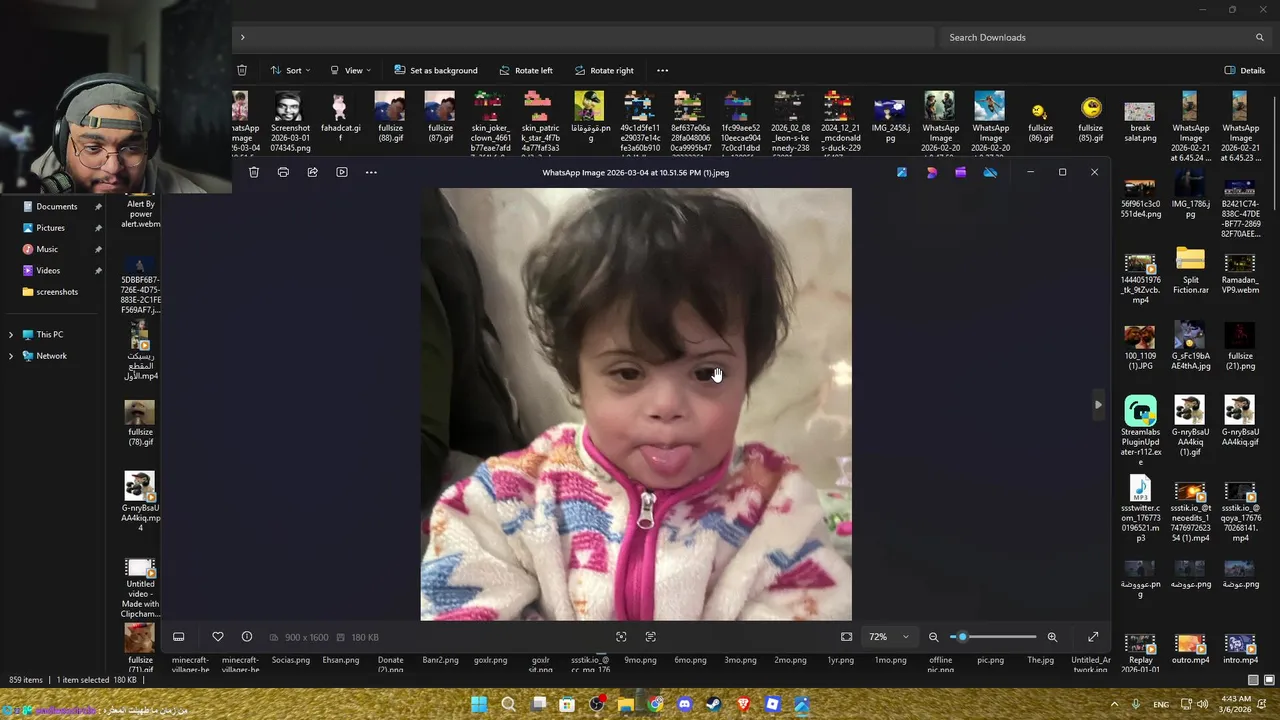This screenshot has height=720, width=1280.
Task: Toggle the Details pane in Explorer
Action: coord(1245,70)
